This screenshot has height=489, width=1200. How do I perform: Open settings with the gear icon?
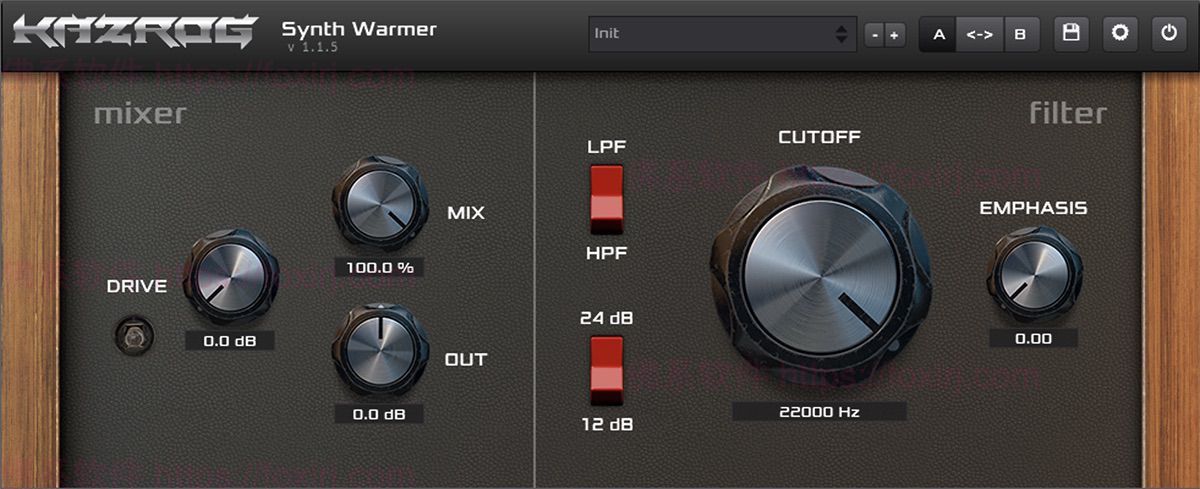point(1120,33)
